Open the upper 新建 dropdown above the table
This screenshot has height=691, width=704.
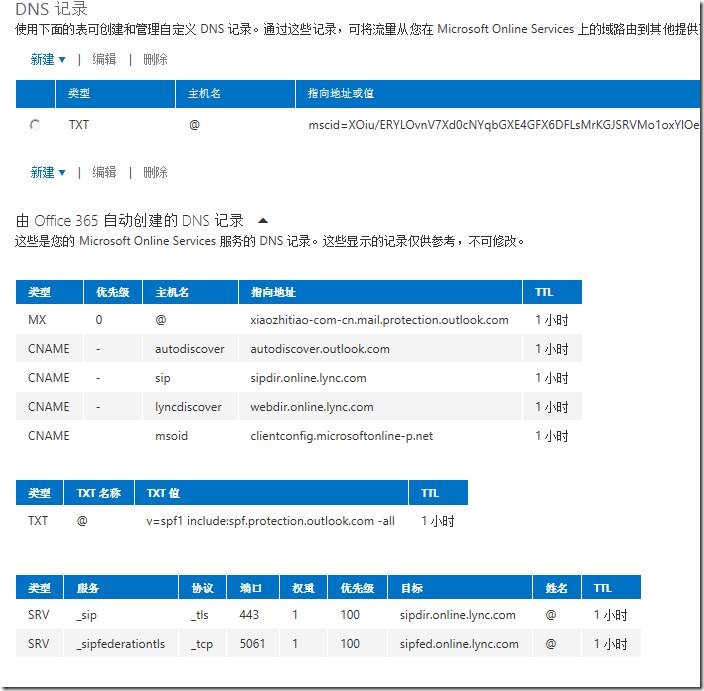48,59
